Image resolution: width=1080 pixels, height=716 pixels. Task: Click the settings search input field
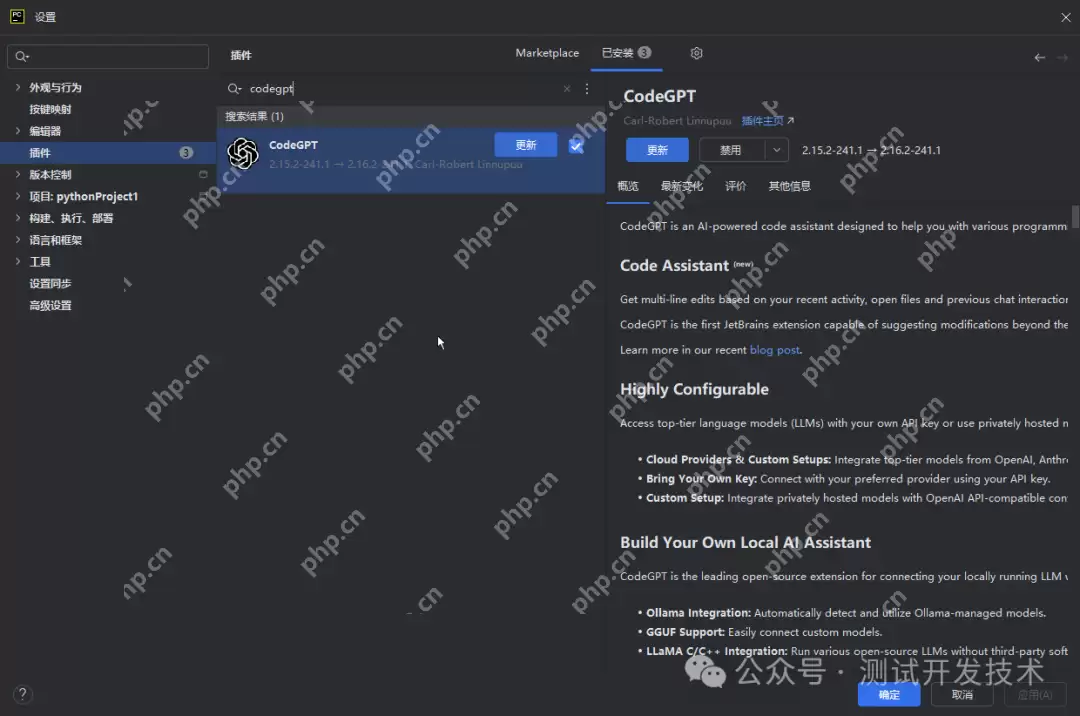click(108, 57)
